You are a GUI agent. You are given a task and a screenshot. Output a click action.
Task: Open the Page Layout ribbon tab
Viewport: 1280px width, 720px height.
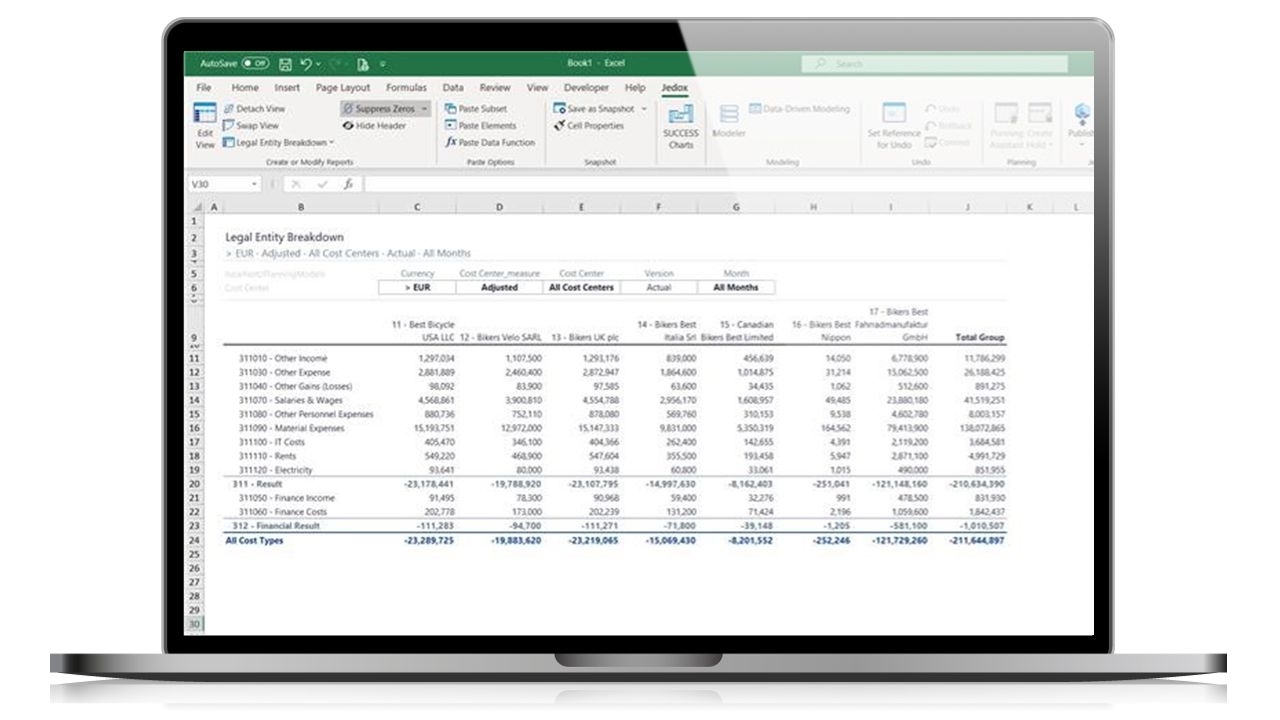342,88
